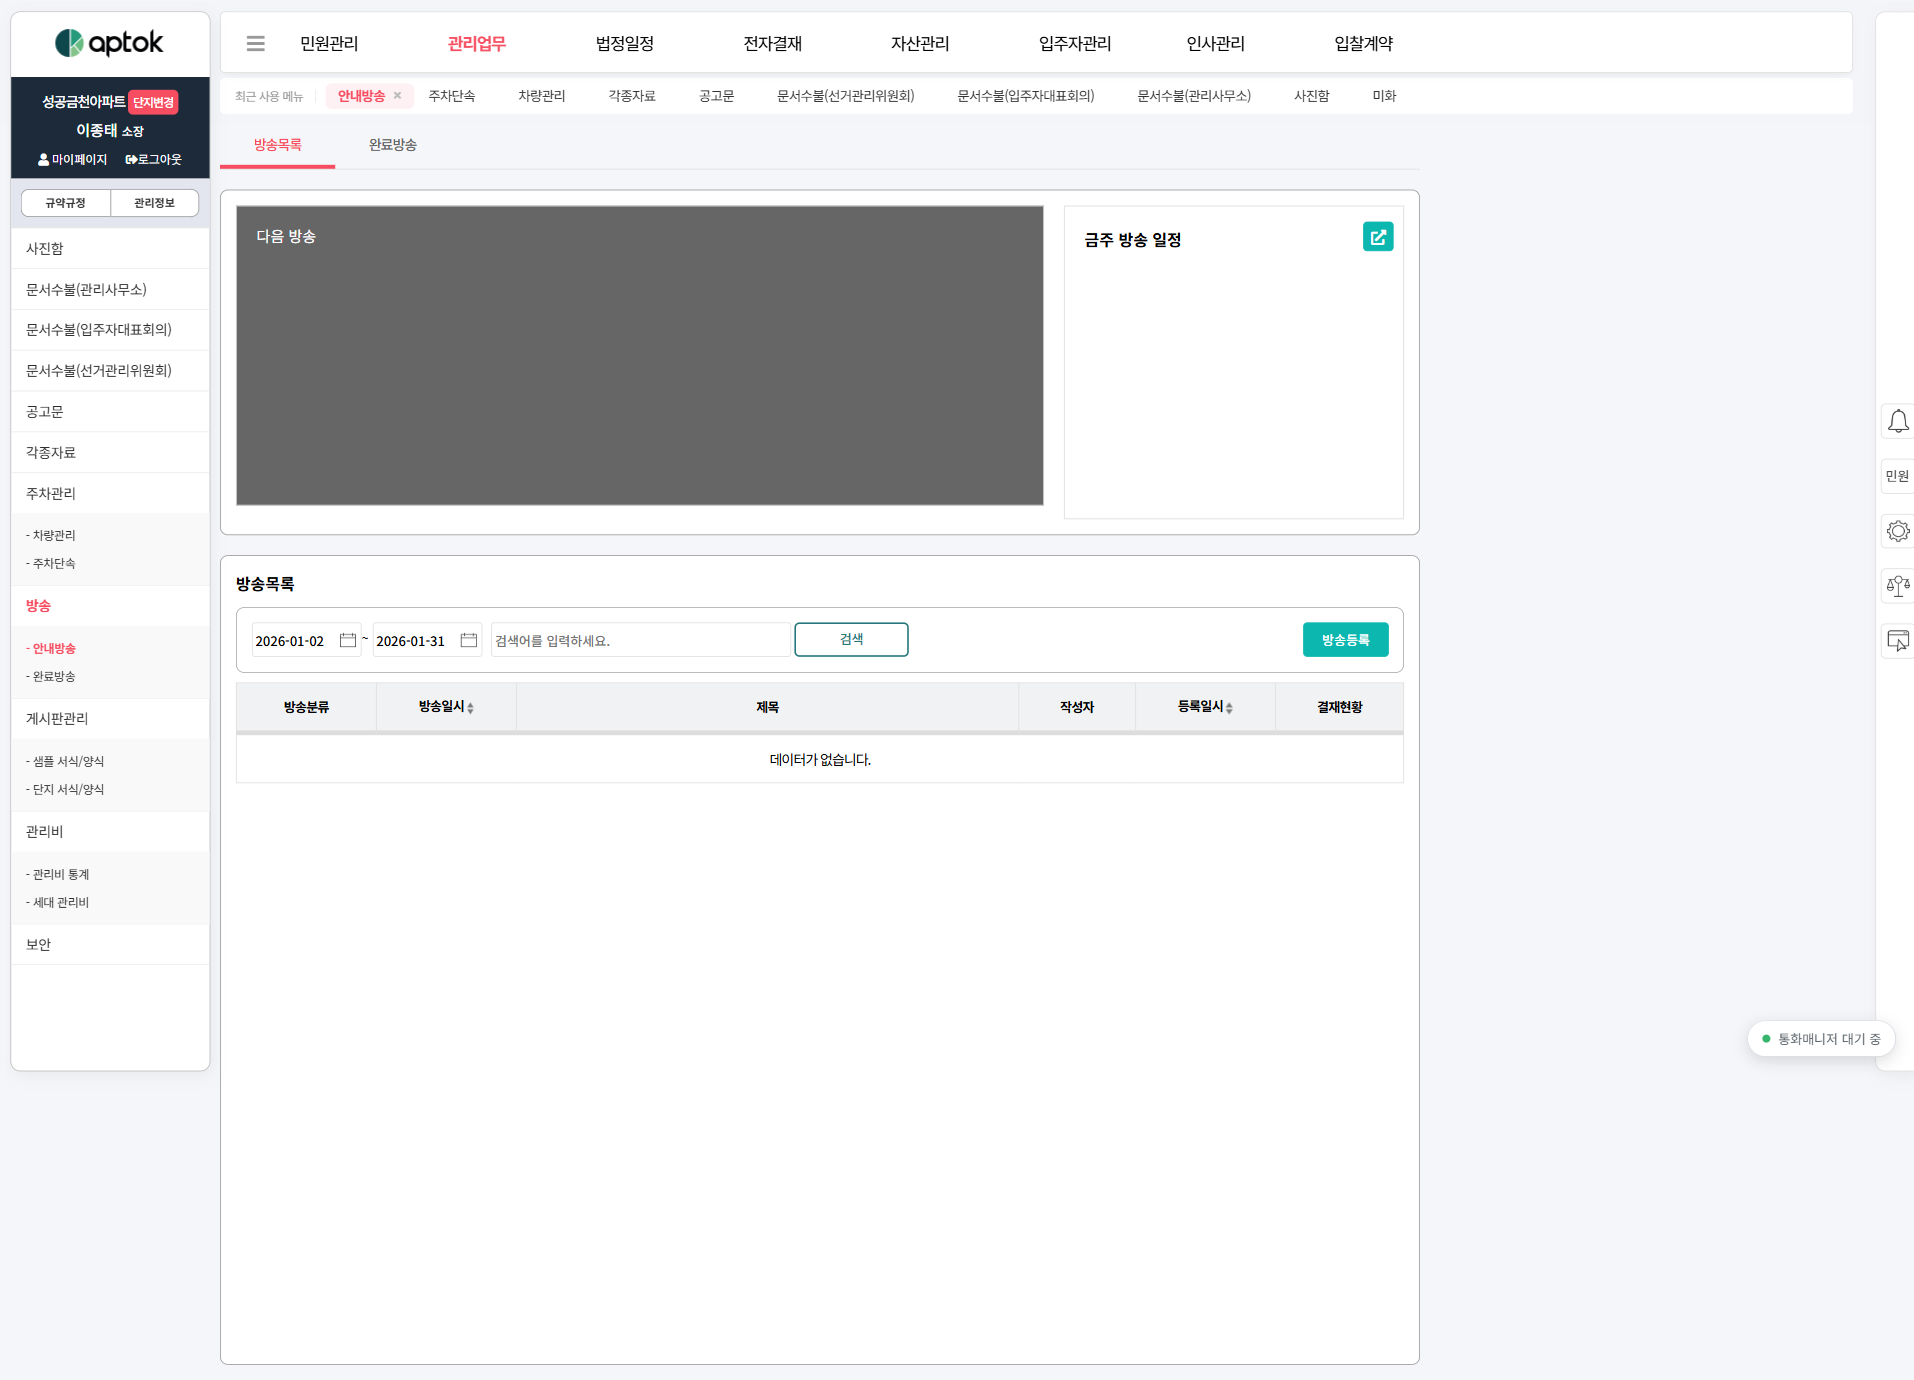Click the 방송등록 button
The width and height of the screenshot is (1914, 1380).
(1345, 640)
